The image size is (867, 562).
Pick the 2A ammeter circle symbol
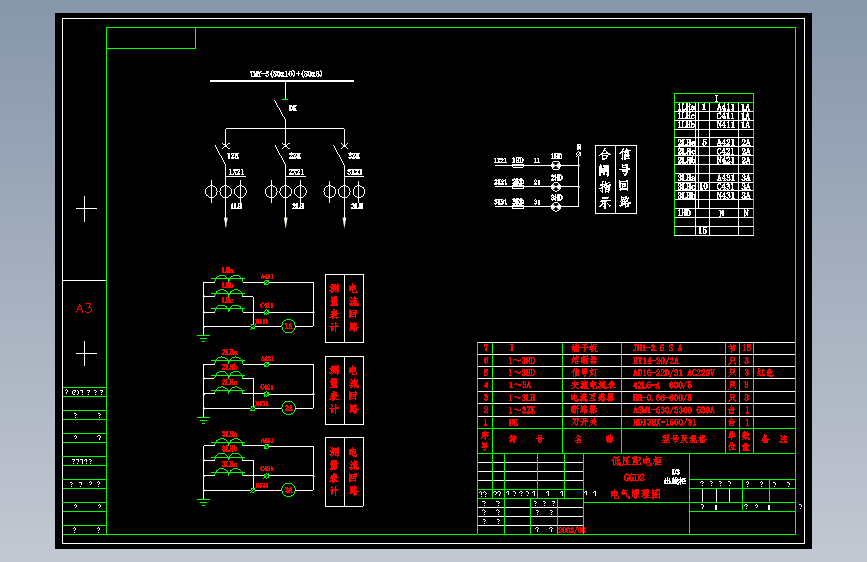pyautogui.click(x=289, y=408)
